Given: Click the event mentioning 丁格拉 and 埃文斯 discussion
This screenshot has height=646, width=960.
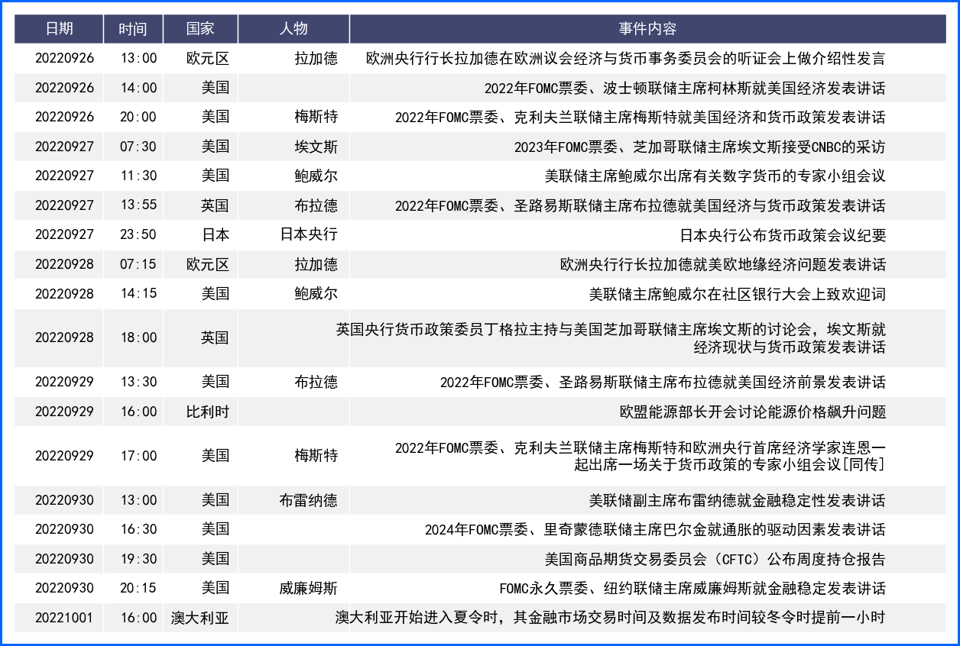Looking at the screenshot, I should tap(610, 338).
